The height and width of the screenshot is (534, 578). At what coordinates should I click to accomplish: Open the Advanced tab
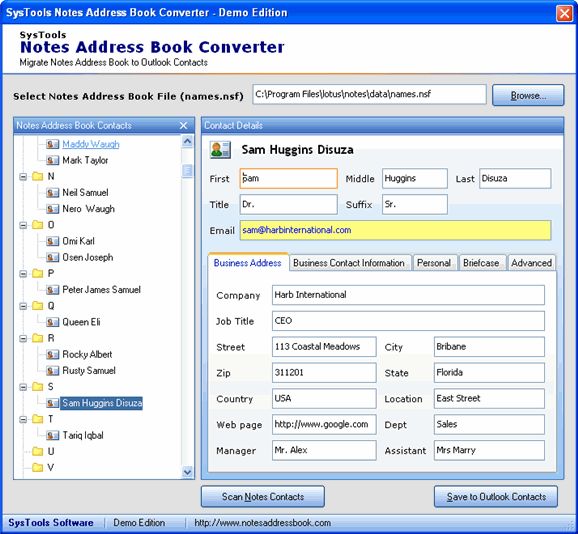pyautogui.click(x=532, y=263)
